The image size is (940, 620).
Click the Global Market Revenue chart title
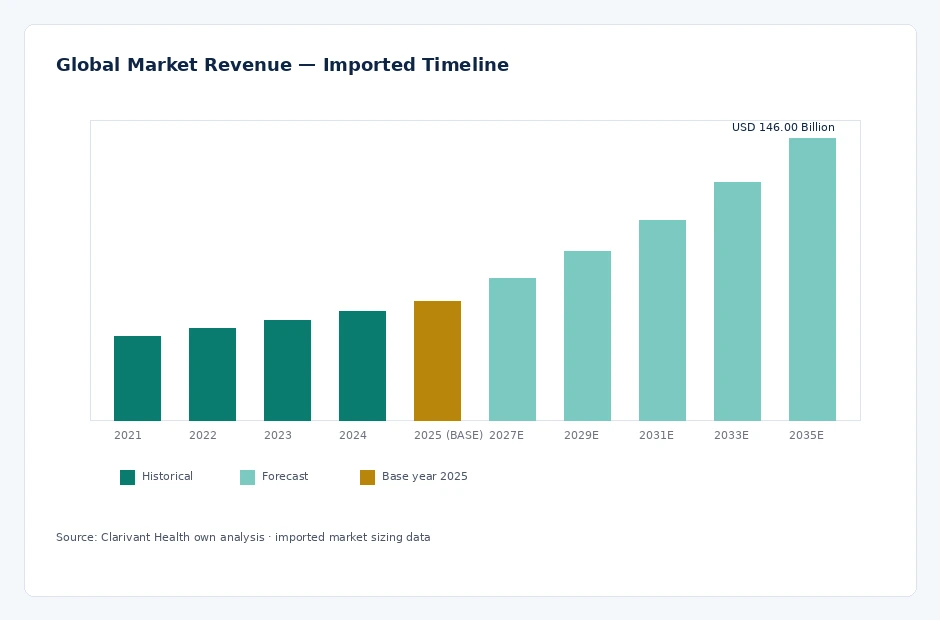(282, 65)
